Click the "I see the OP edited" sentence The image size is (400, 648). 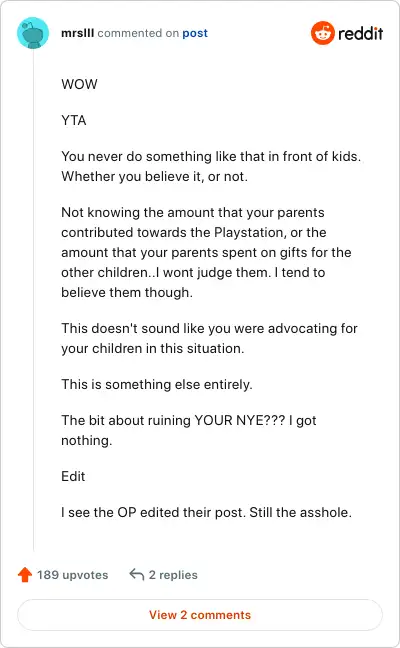tap(207, 512)
